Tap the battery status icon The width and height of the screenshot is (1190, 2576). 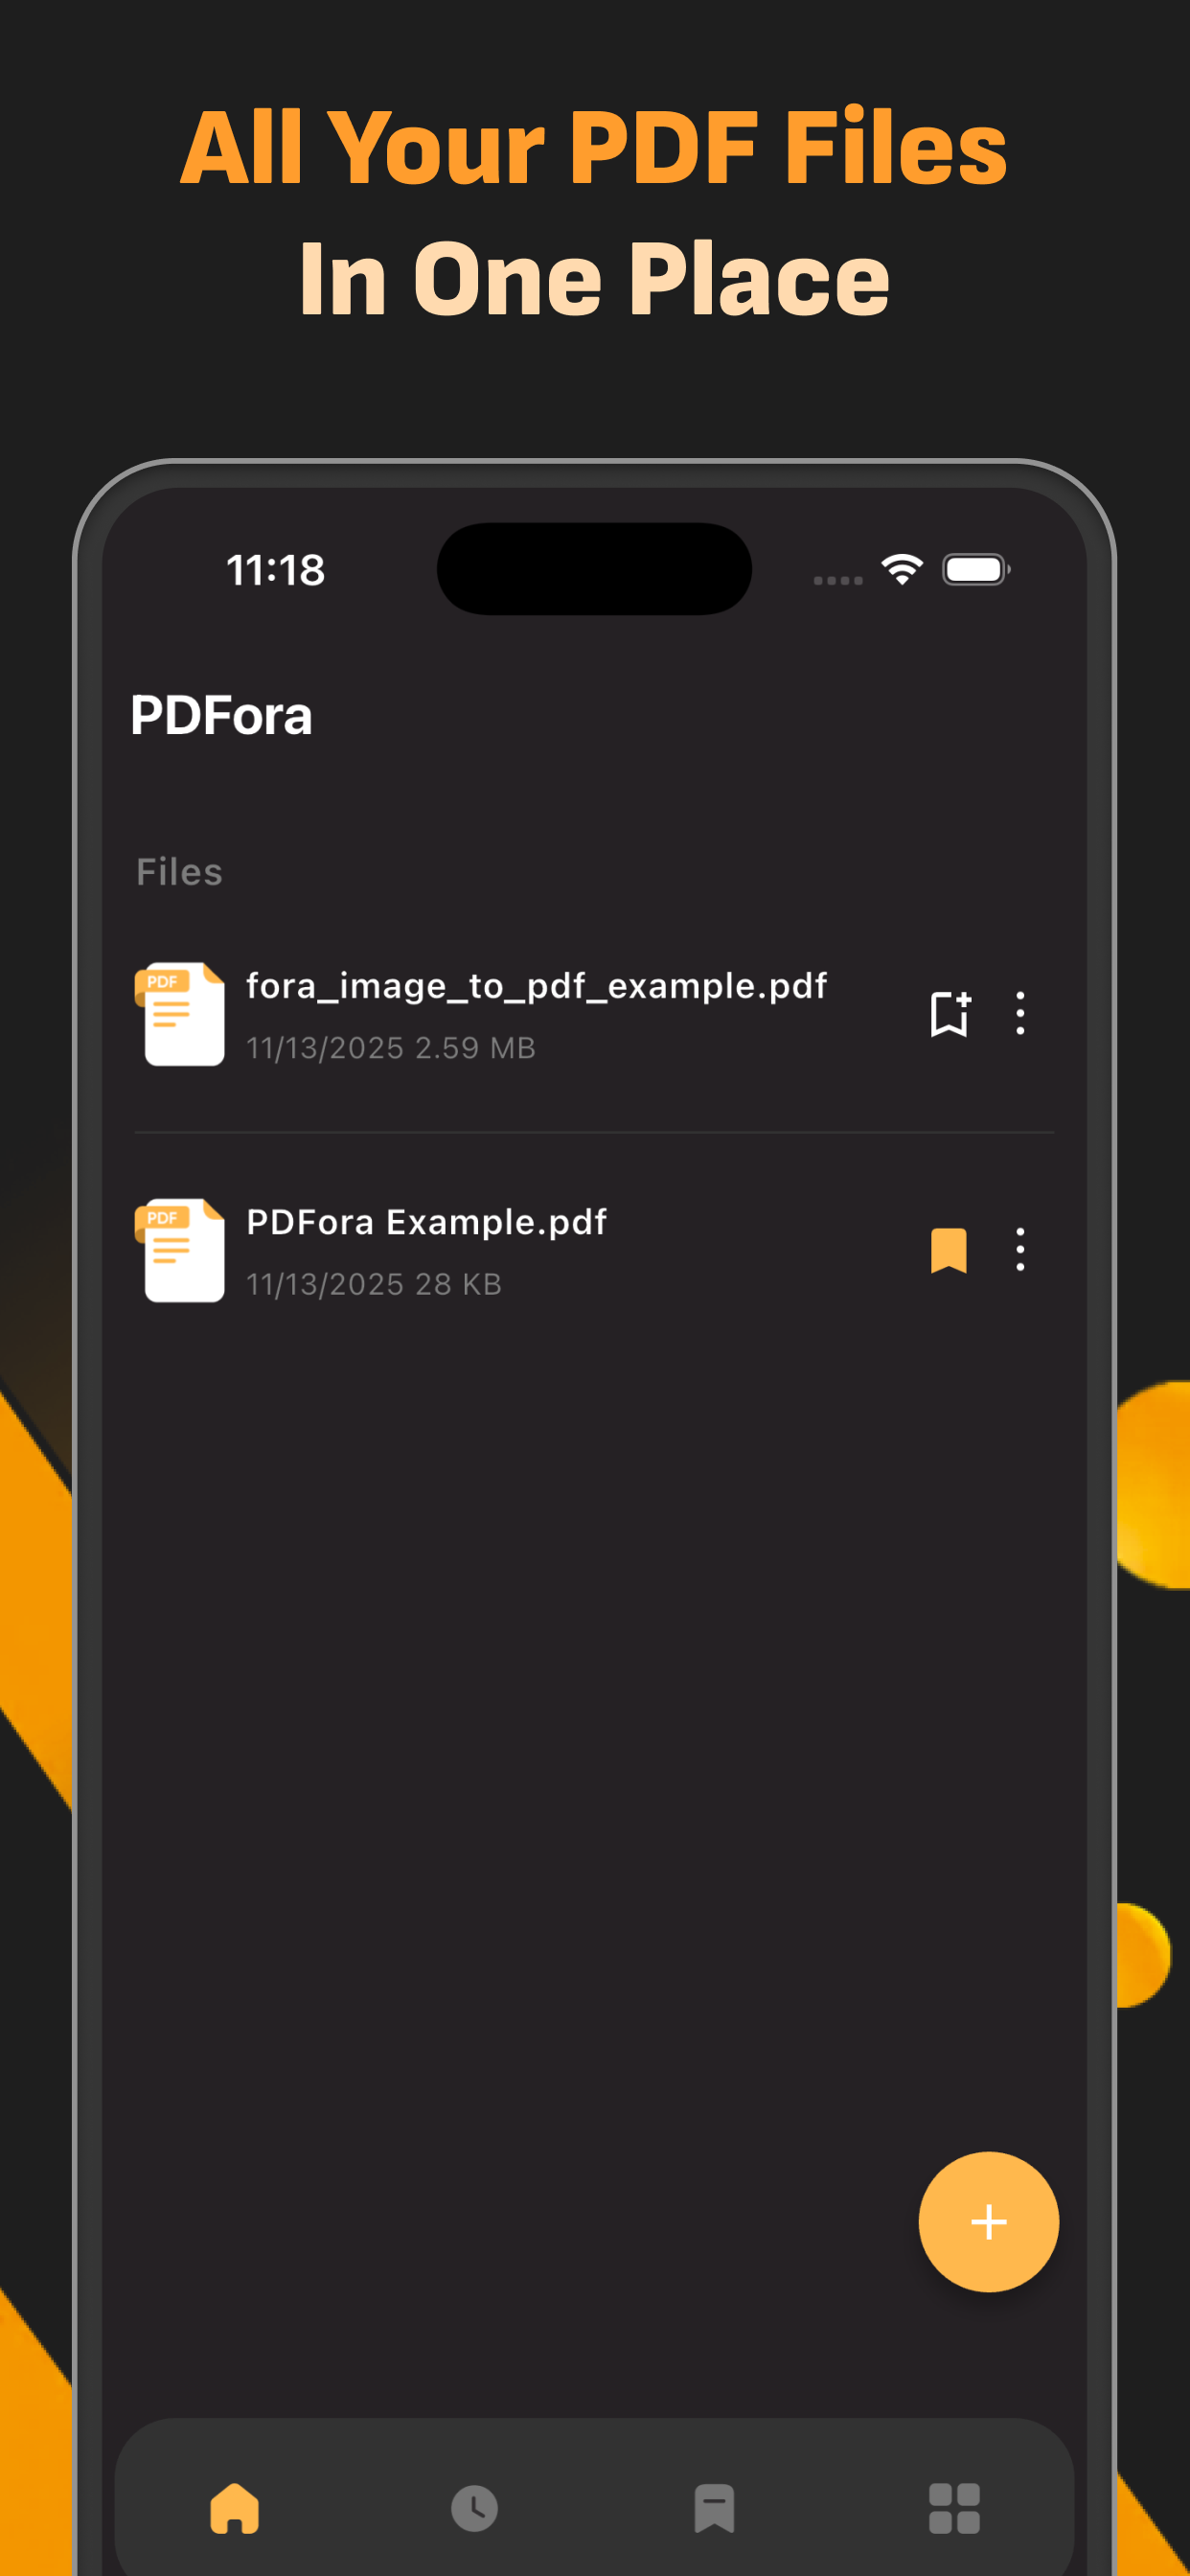[x=976, y=570]
